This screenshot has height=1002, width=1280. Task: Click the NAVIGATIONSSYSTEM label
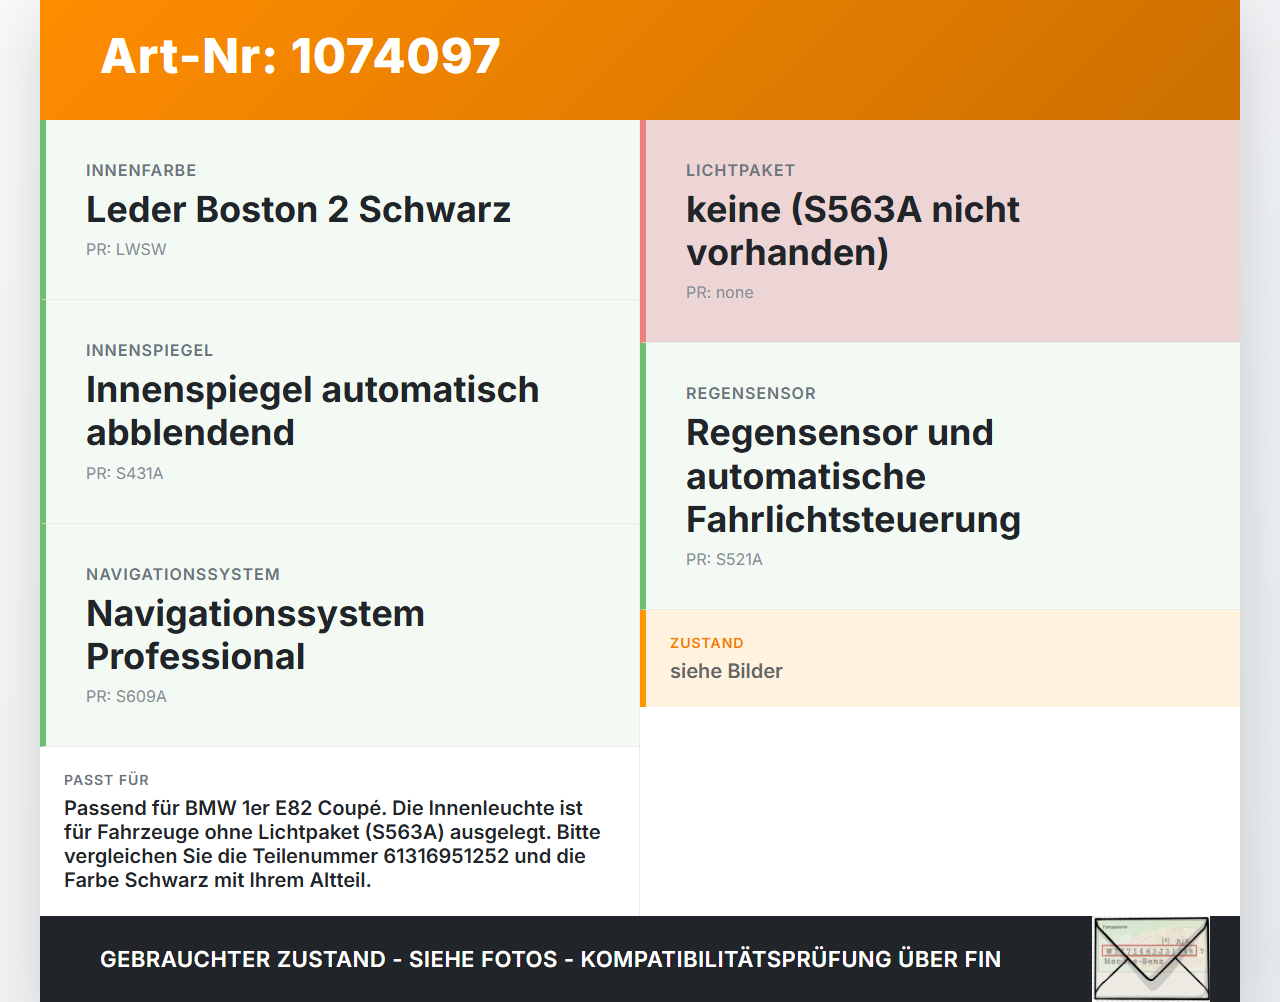click(183, 575)
